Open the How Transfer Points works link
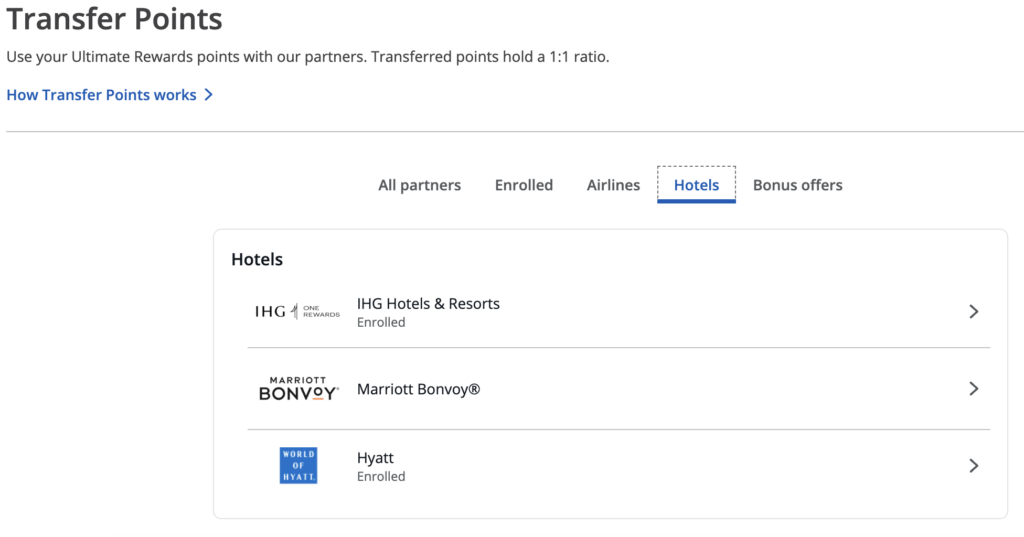1024x537 pixels. (101, 95)
